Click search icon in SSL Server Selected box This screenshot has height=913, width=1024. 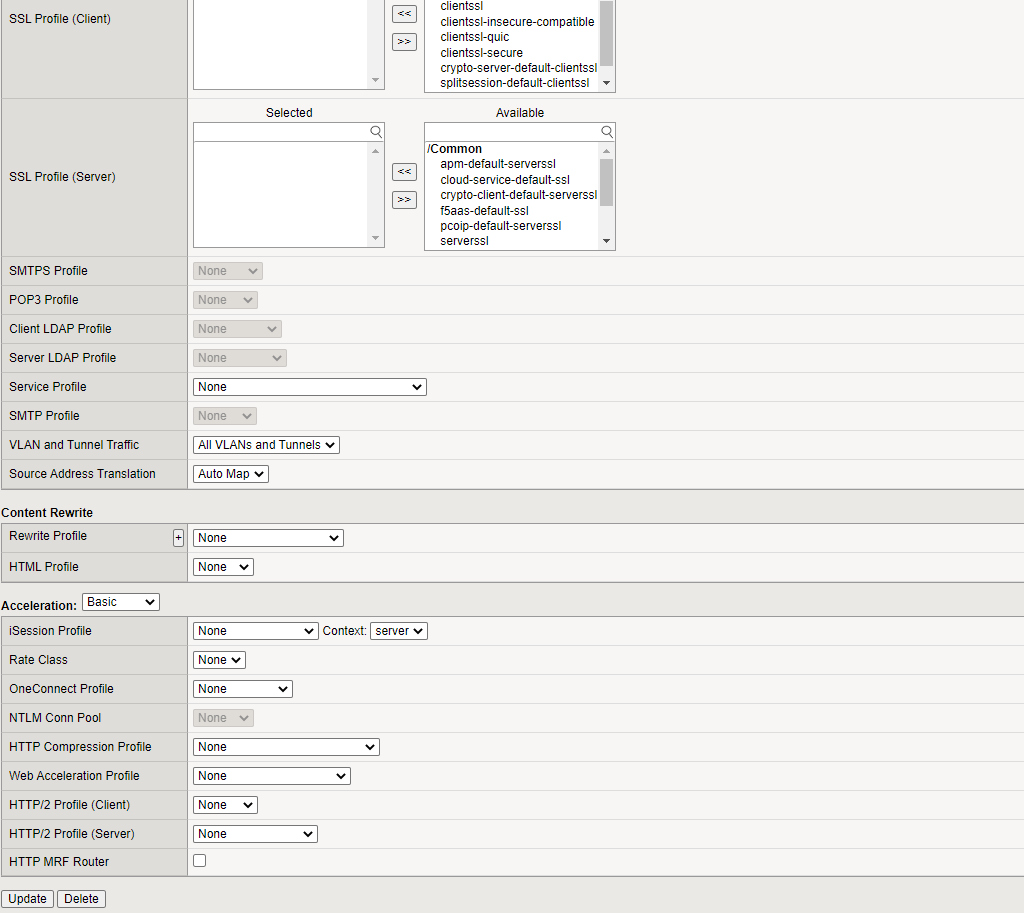pos(376,132)
